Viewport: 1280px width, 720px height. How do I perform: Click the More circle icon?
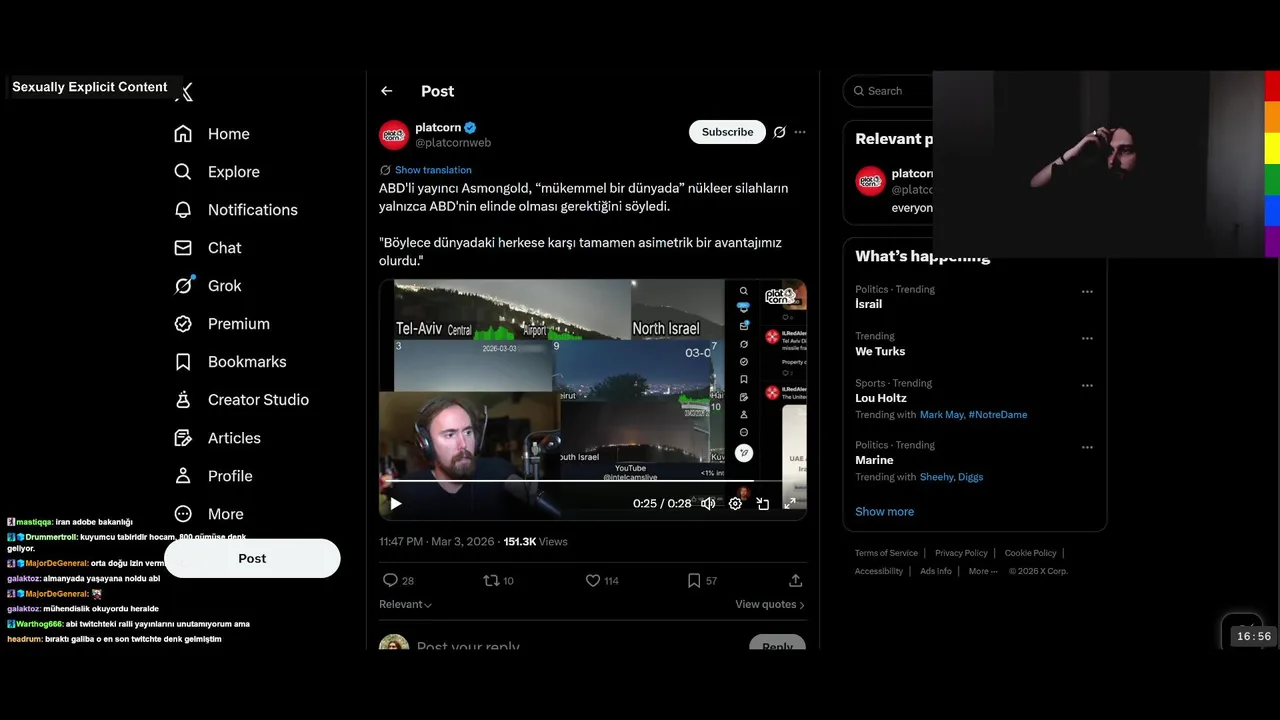click(x=183, y=514)
